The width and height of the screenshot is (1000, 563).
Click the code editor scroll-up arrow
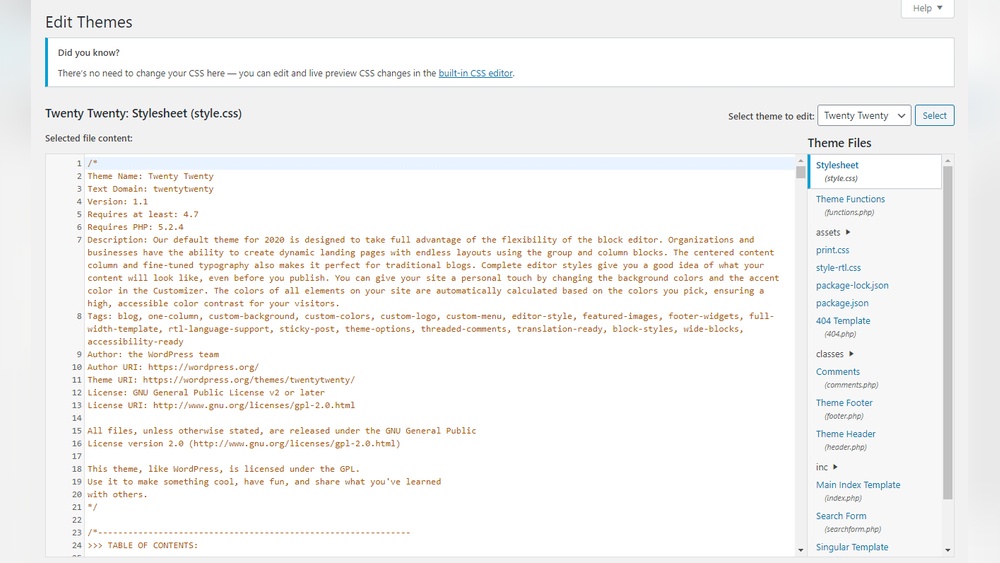800,161
